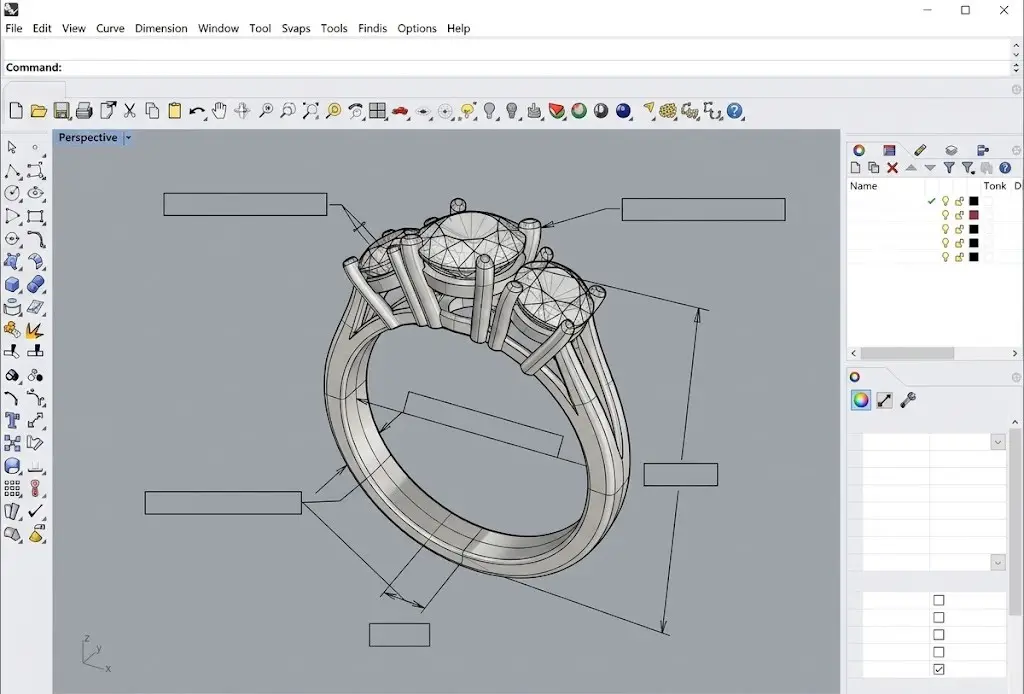Click the black color swatch in the checkmarked layer row
The image size is (1024, 694).
coord(974,201)
